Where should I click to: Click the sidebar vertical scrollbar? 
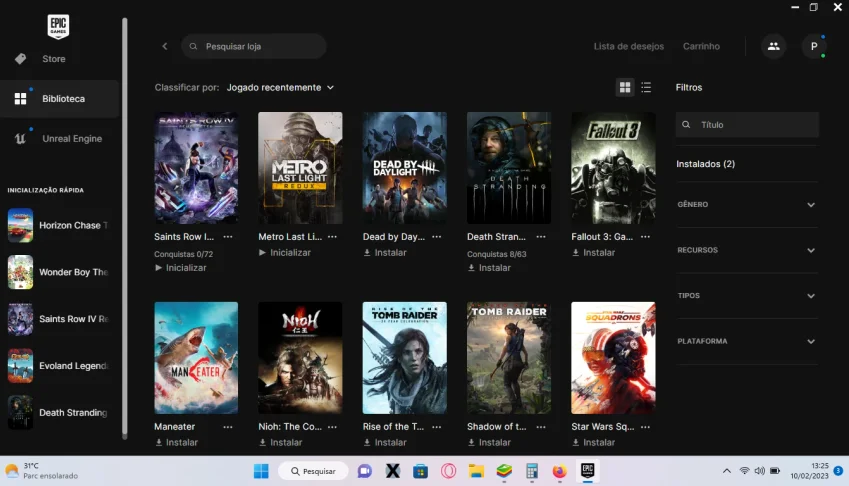coord(125,227)
